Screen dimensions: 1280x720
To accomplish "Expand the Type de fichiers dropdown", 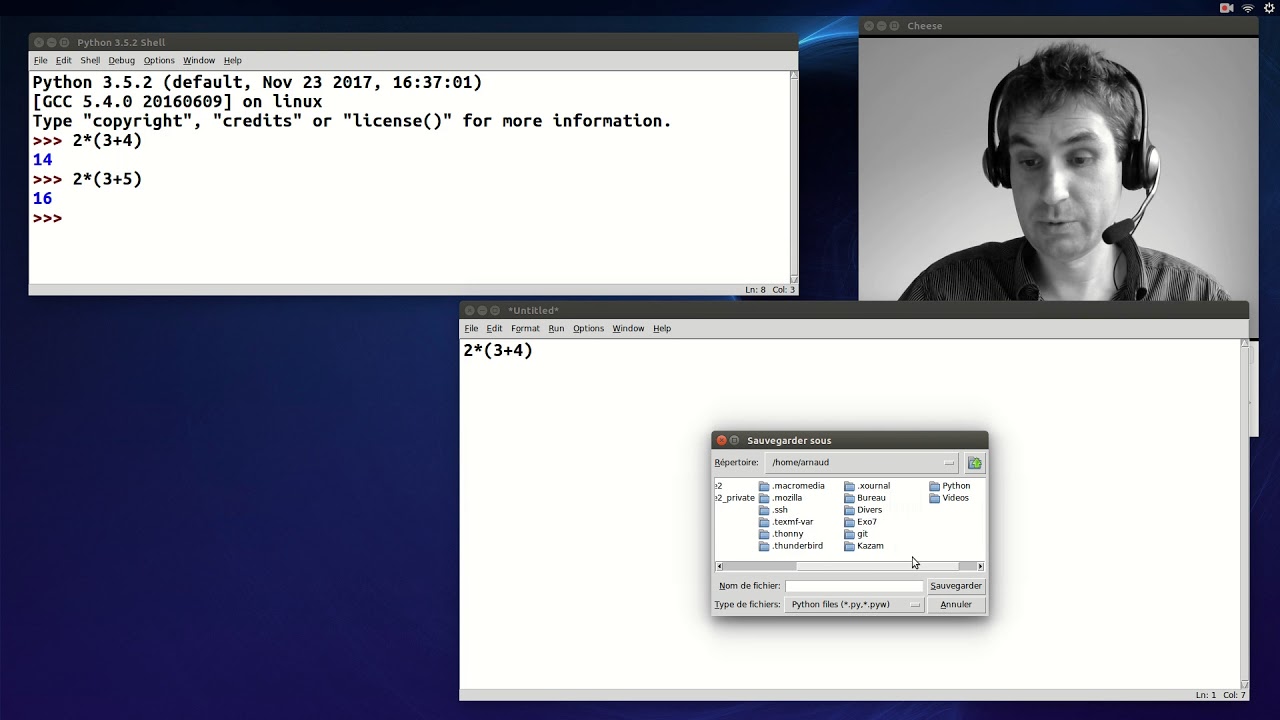I will coord(854,605).
